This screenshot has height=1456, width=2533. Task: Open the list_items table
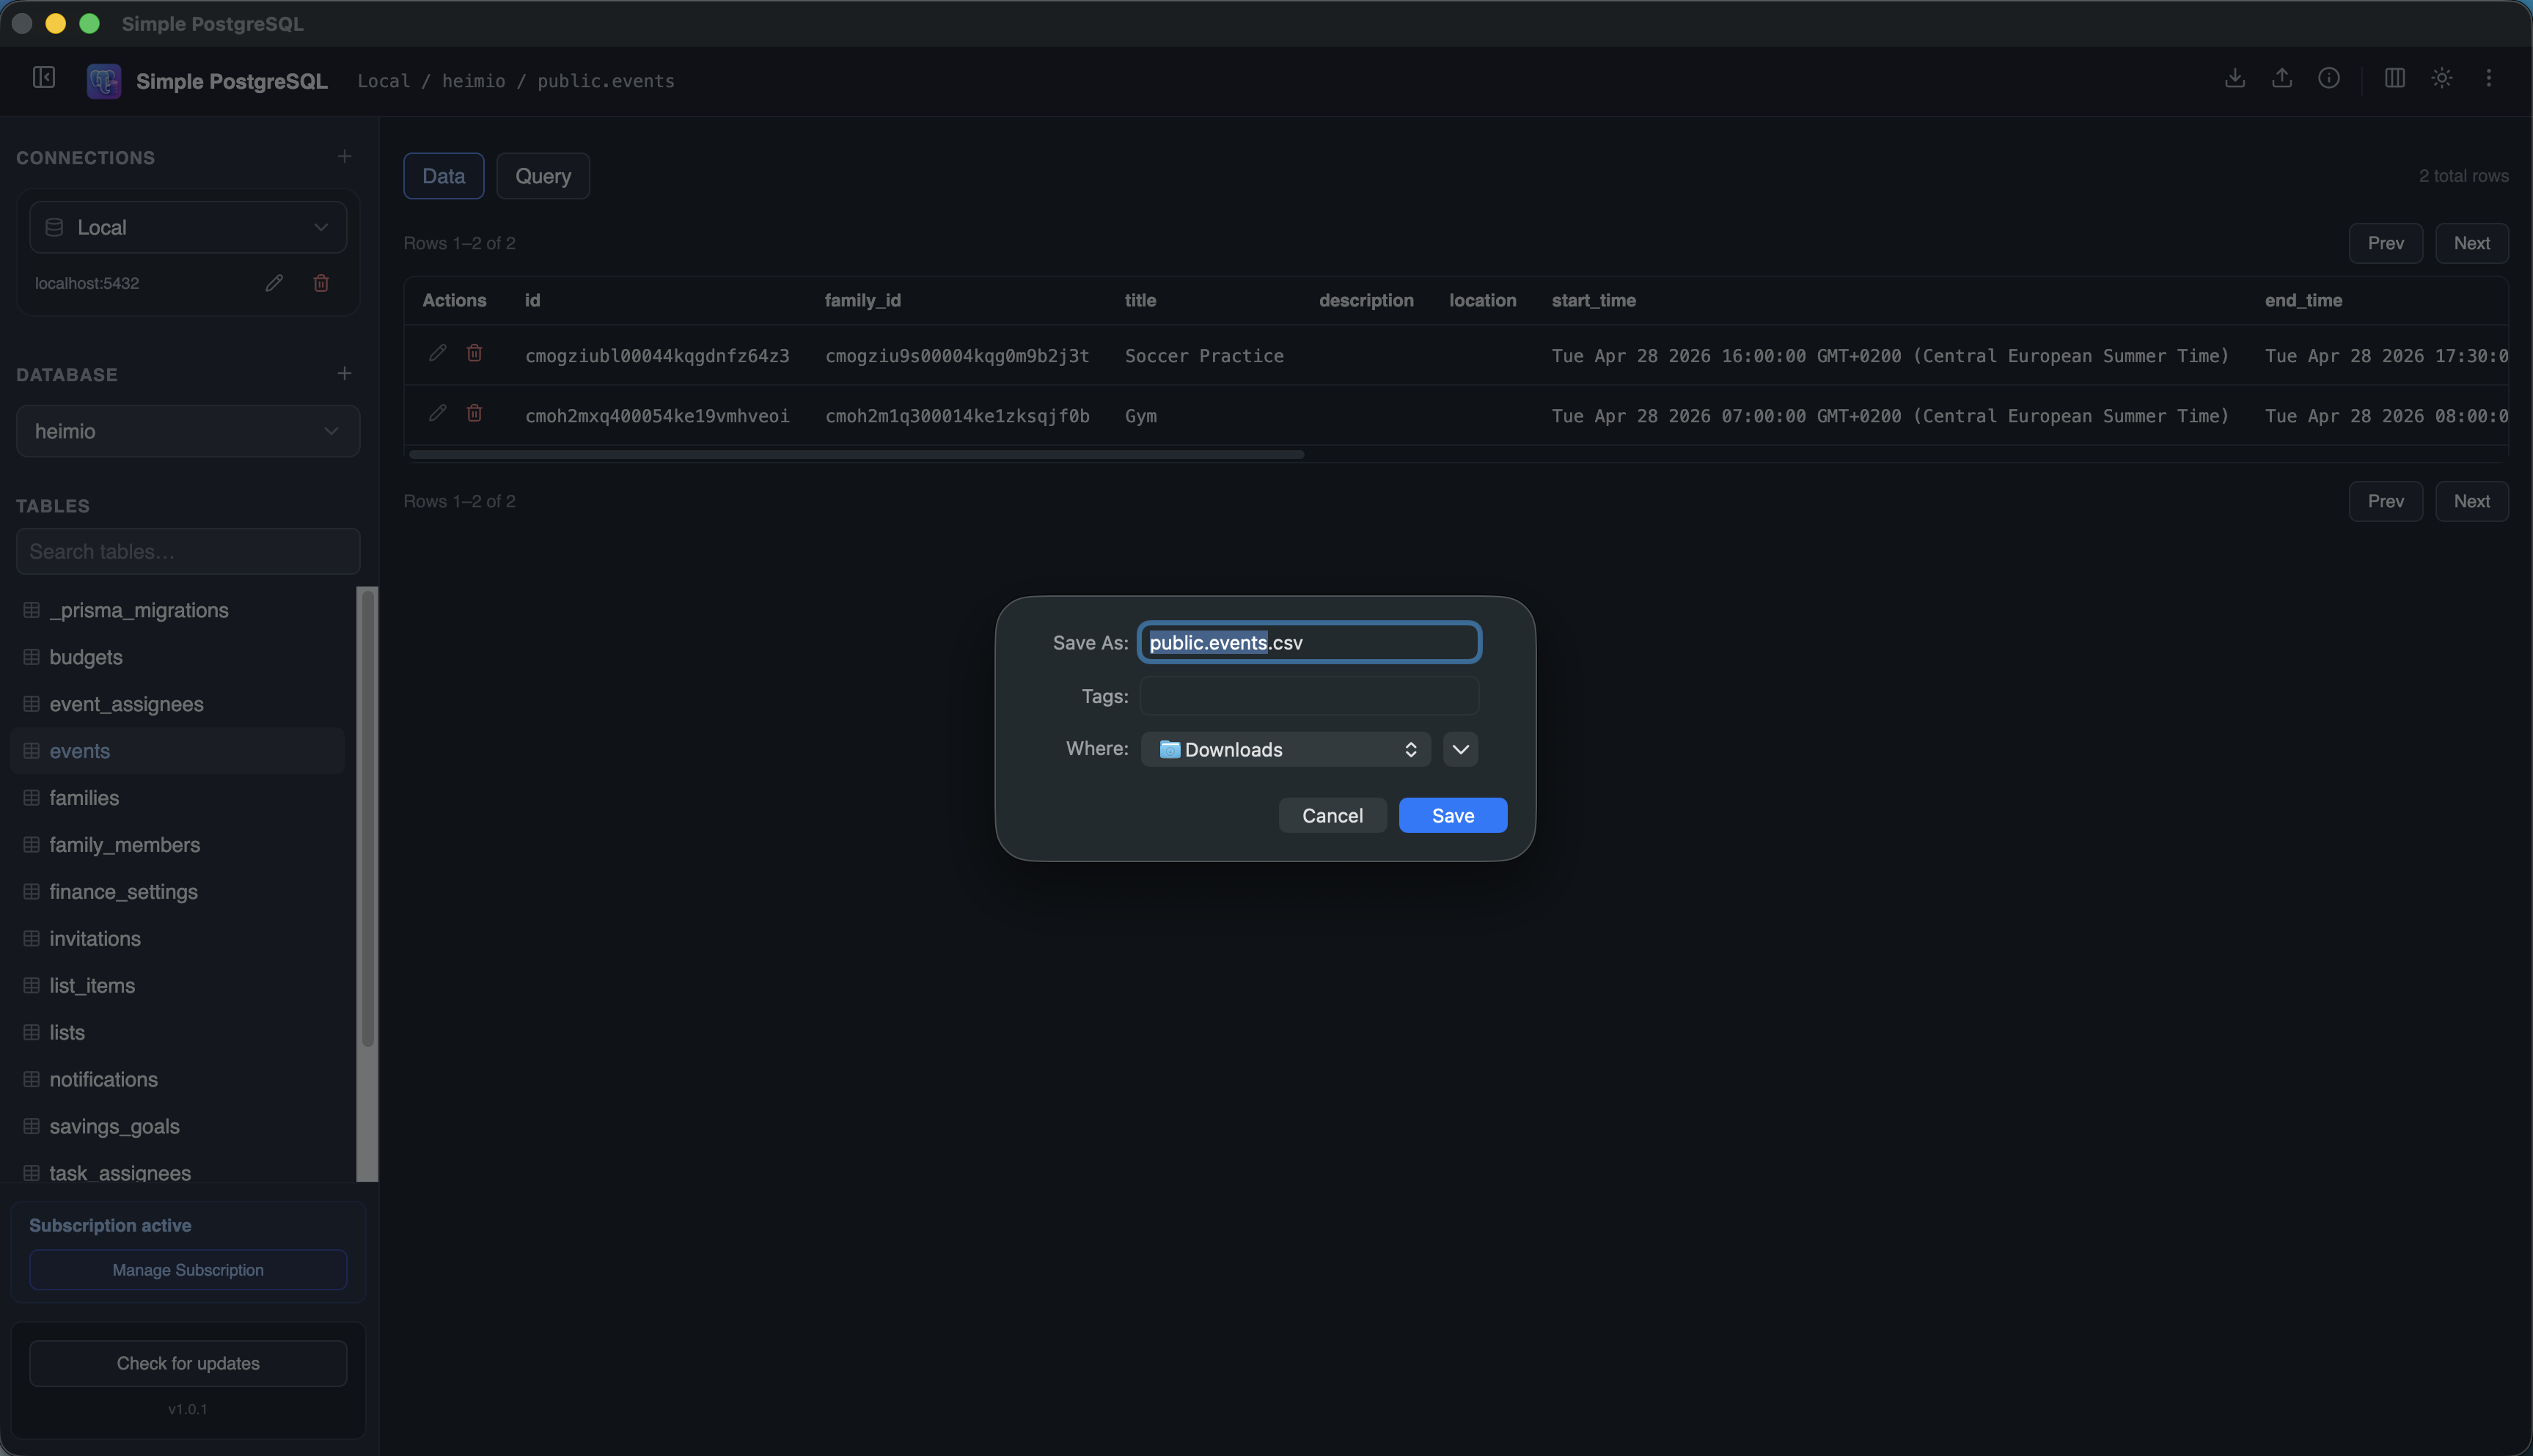click(x=177, y=986)
